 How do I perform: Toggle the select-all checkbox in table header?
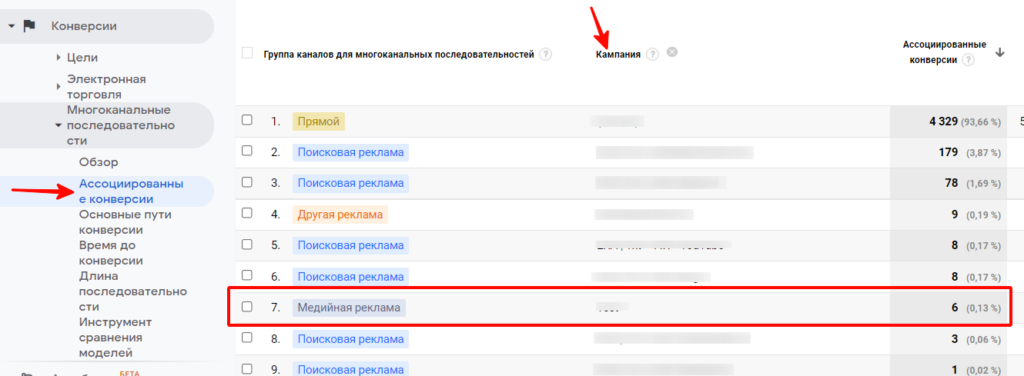point(247,54)
